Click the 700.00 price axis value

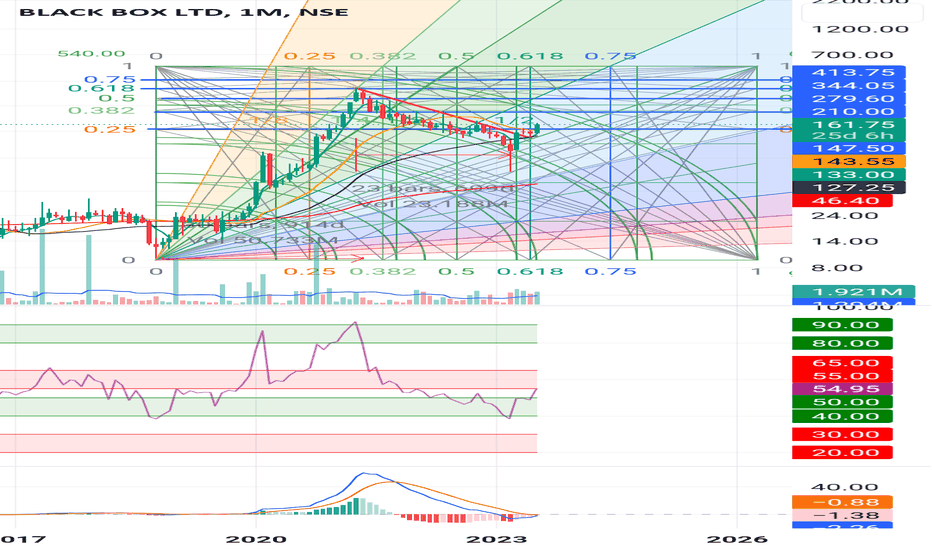point(852,55)
